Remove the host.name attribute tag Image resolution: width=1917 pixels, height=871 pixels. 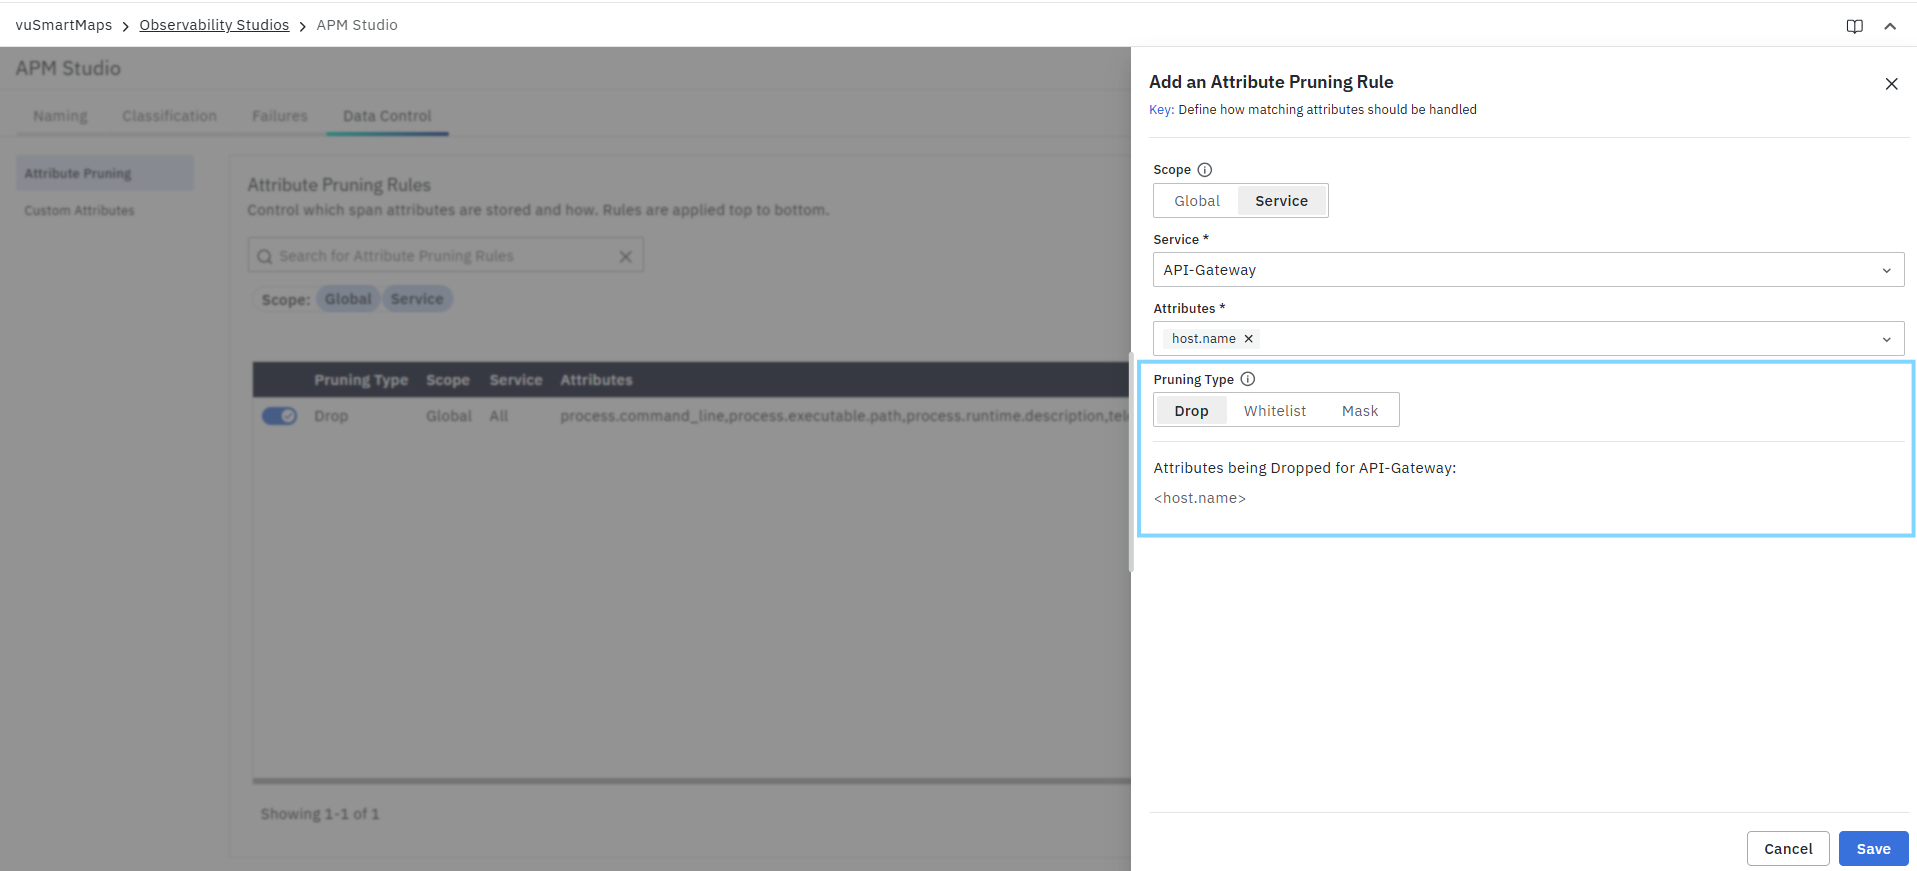coord(1248,339)
